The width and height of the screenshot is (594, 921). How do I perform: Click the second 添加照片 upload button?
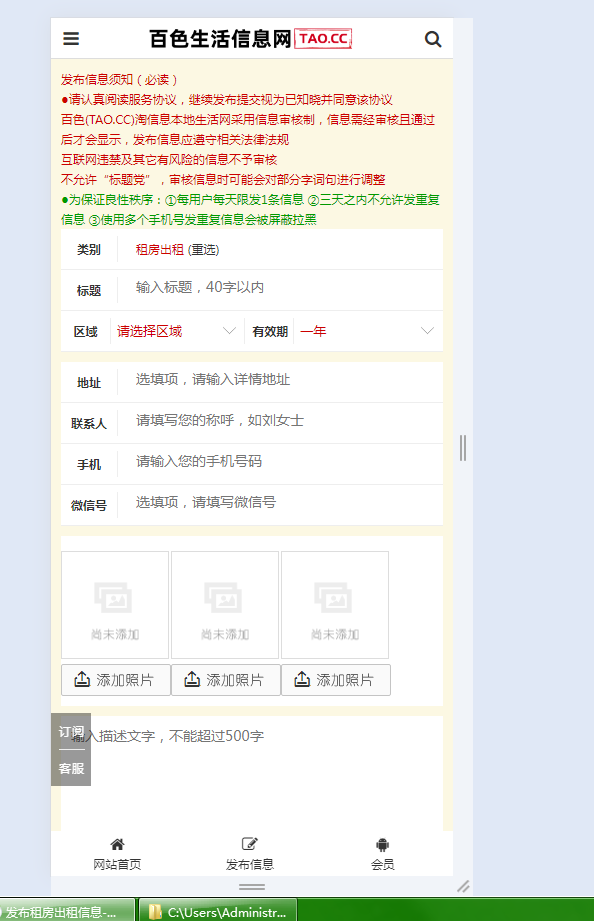[x=226, y=680]
